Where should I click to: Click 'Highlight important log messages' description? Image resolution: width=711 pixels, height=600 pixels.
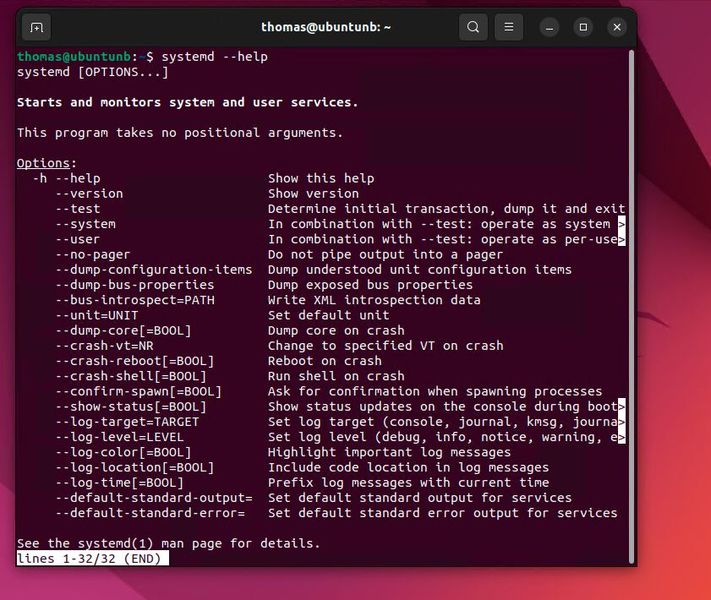(x=389, y=452)
